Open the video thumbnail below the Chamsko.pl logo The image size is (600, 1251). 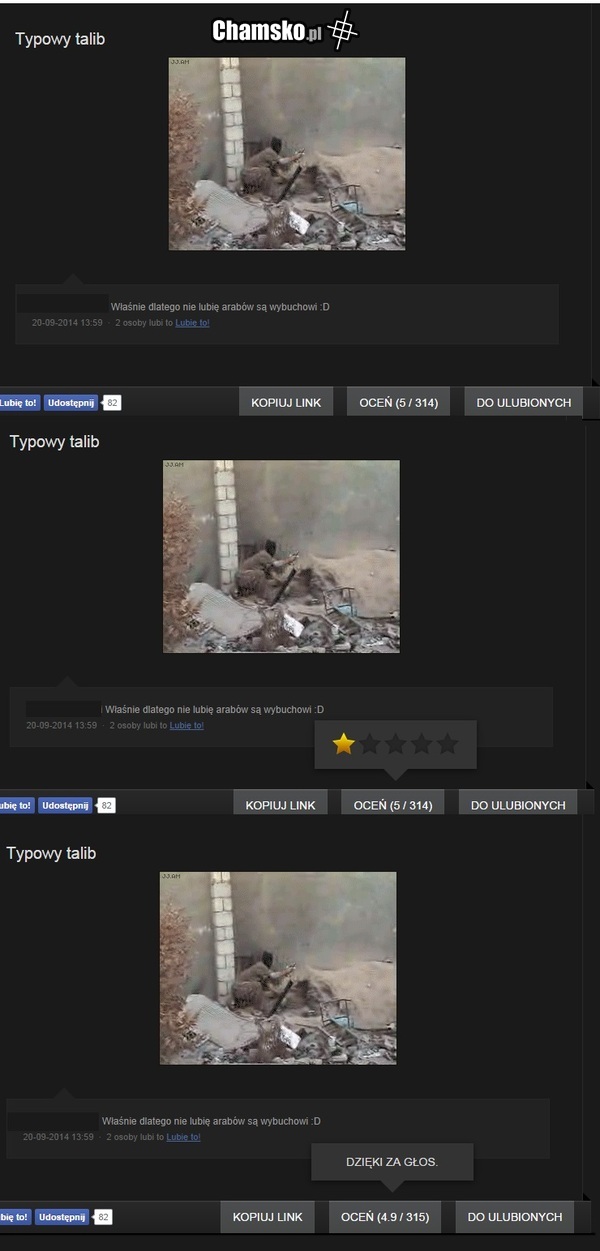point(287,153)
